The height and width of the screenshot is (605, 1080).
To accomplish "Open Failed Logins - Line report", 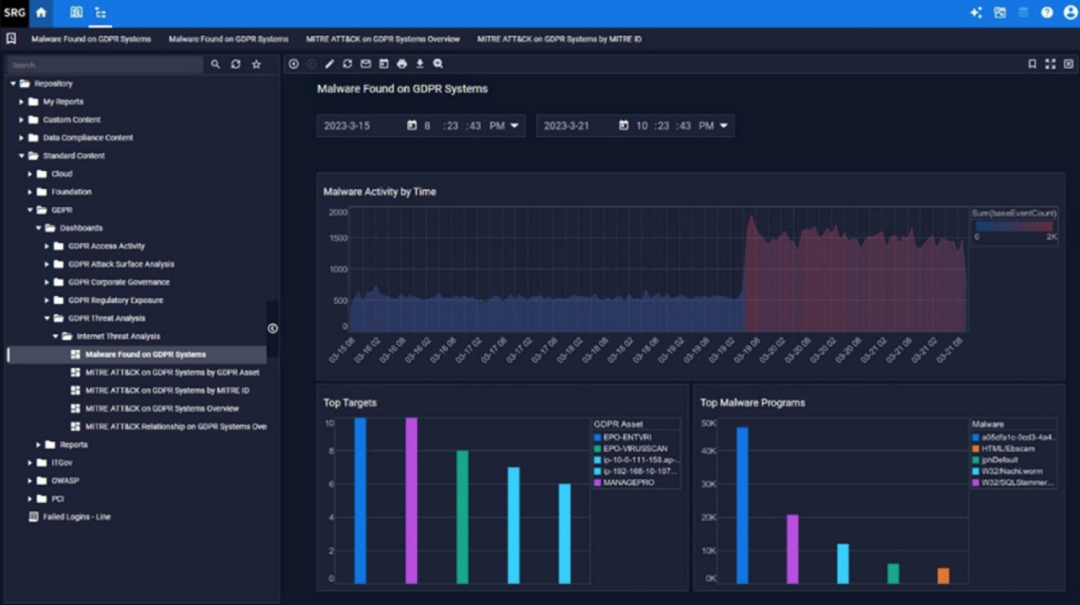I will tap(76, 516).
